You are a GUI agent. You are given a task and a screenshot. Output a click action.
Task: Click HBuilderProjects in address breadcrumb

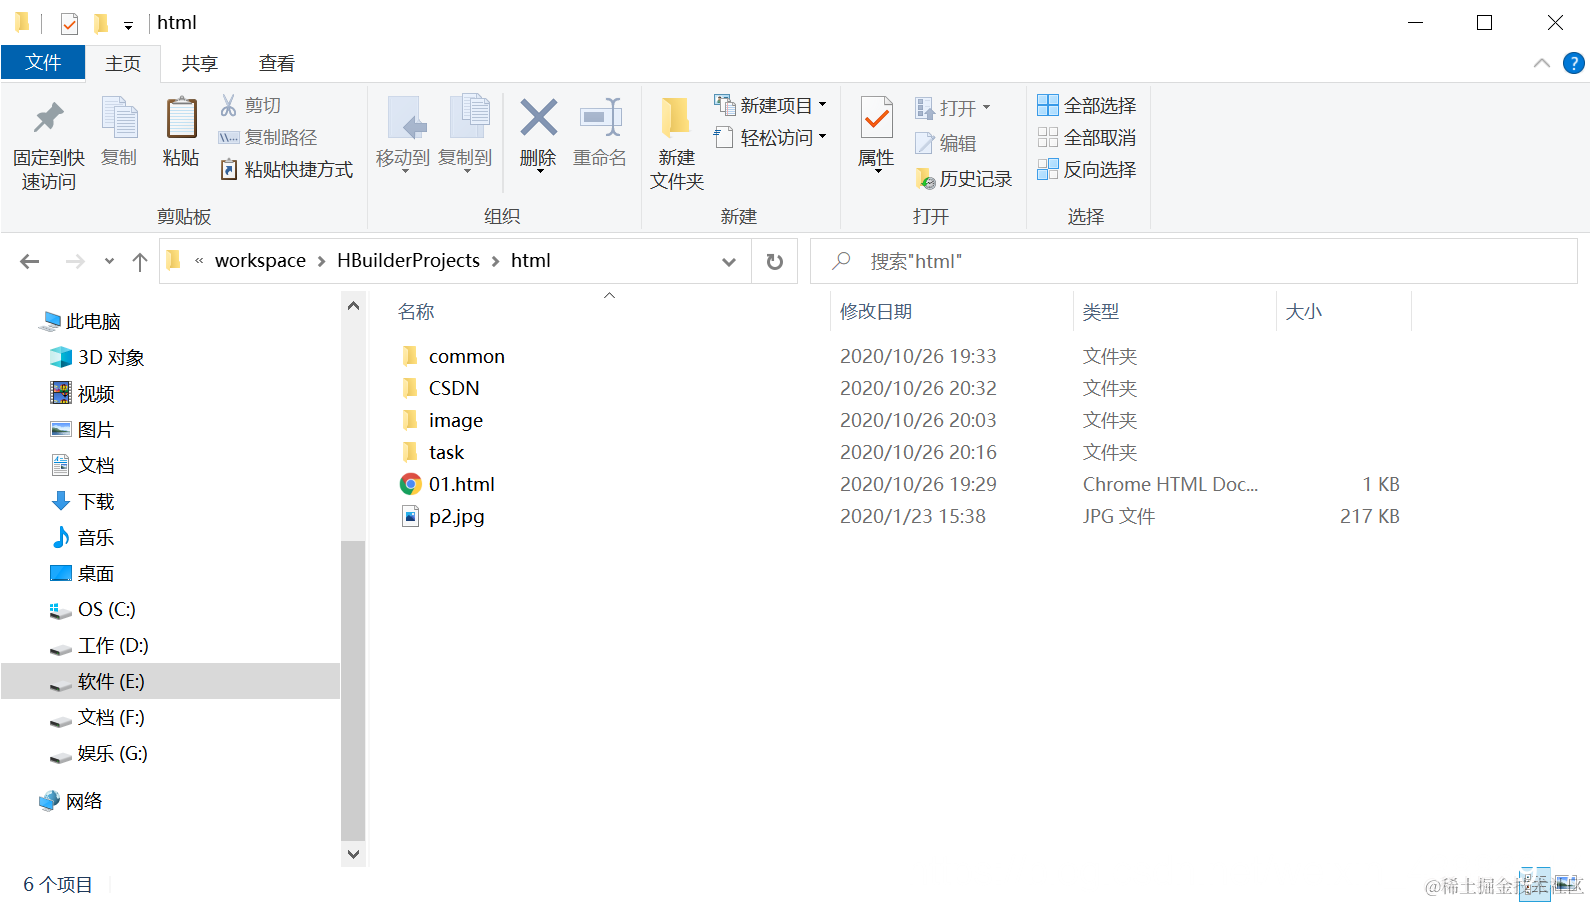408,260
